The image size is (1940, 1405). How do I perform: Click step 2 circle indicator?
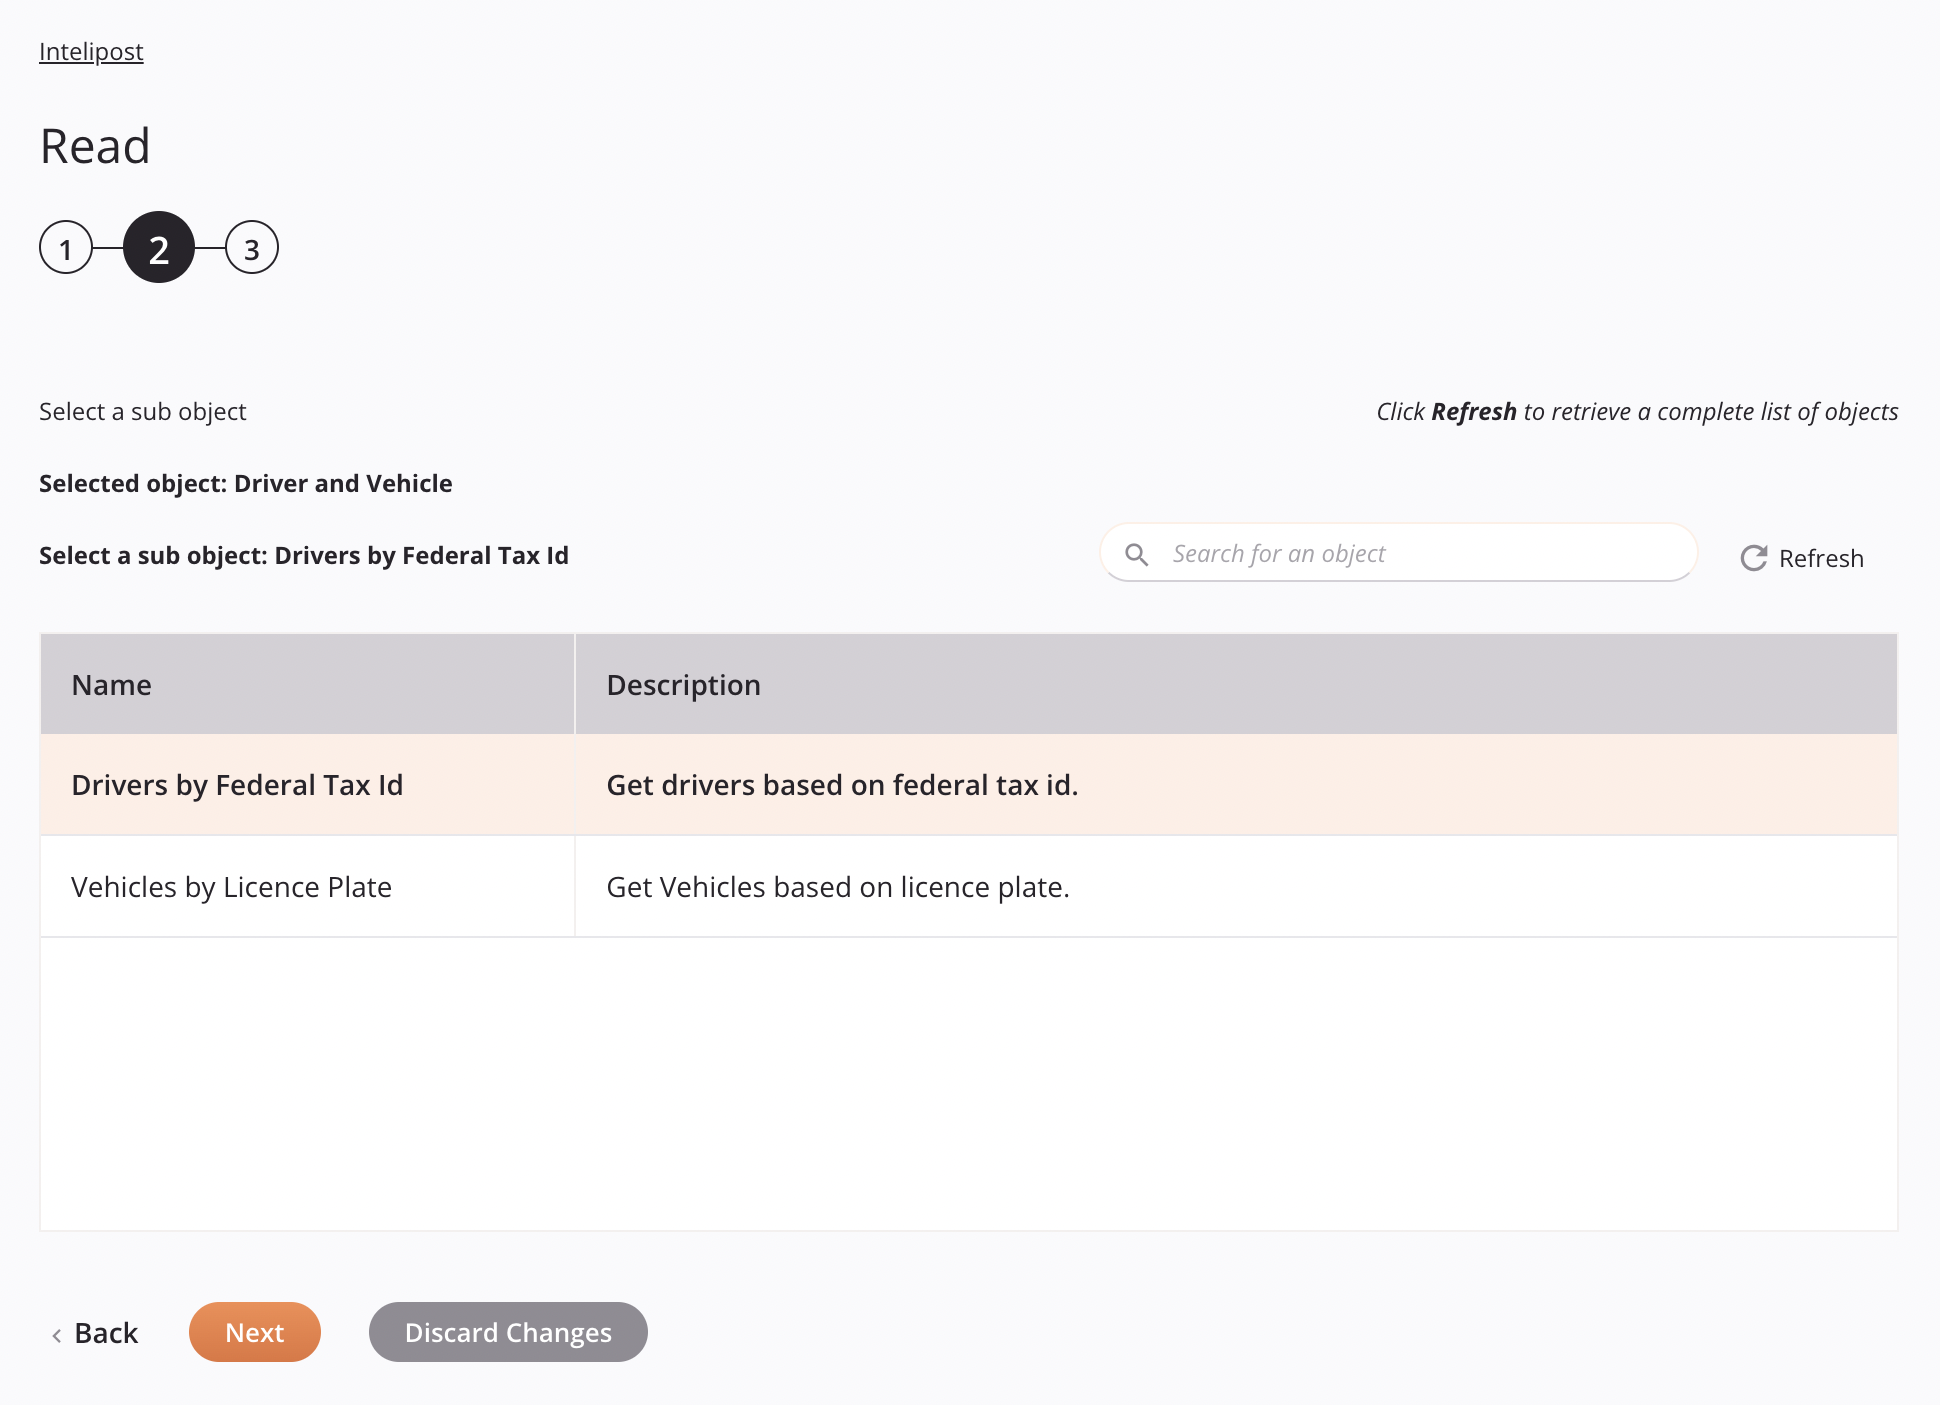pyautogui.click(x=158, y=248)
